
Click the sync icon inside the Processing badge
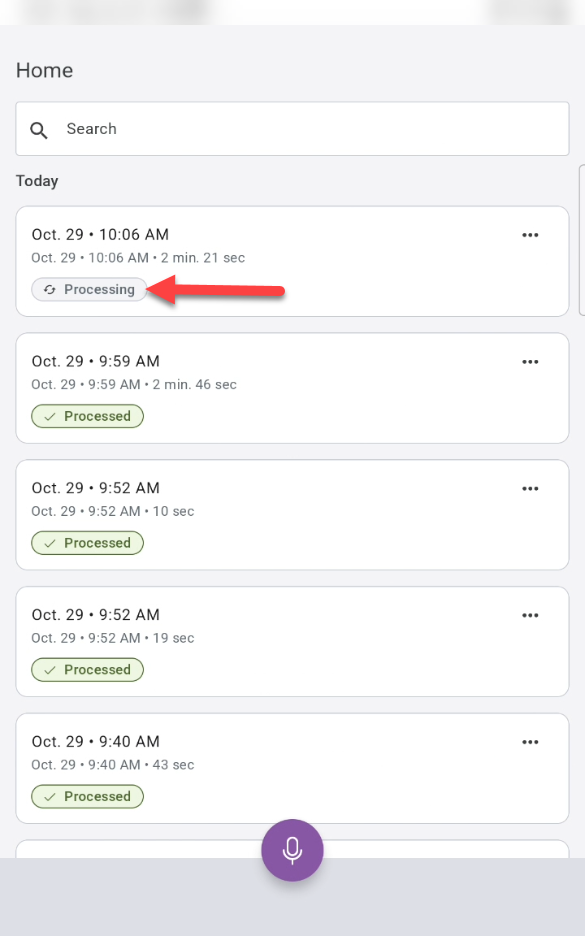click(48, 289)
